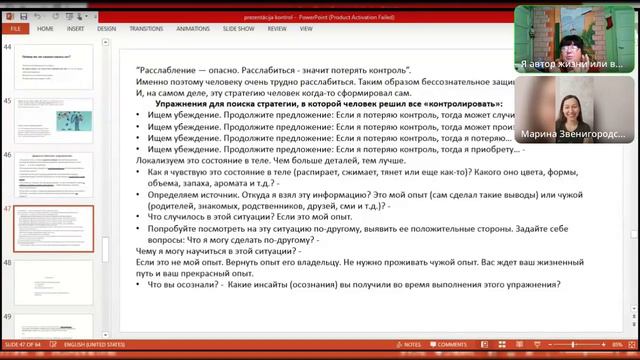Image resolution: width=640 pixels, height=360 pixels.
Task: Open the TRANSITIONS ribbon tab
Action: tap(146, 29)
